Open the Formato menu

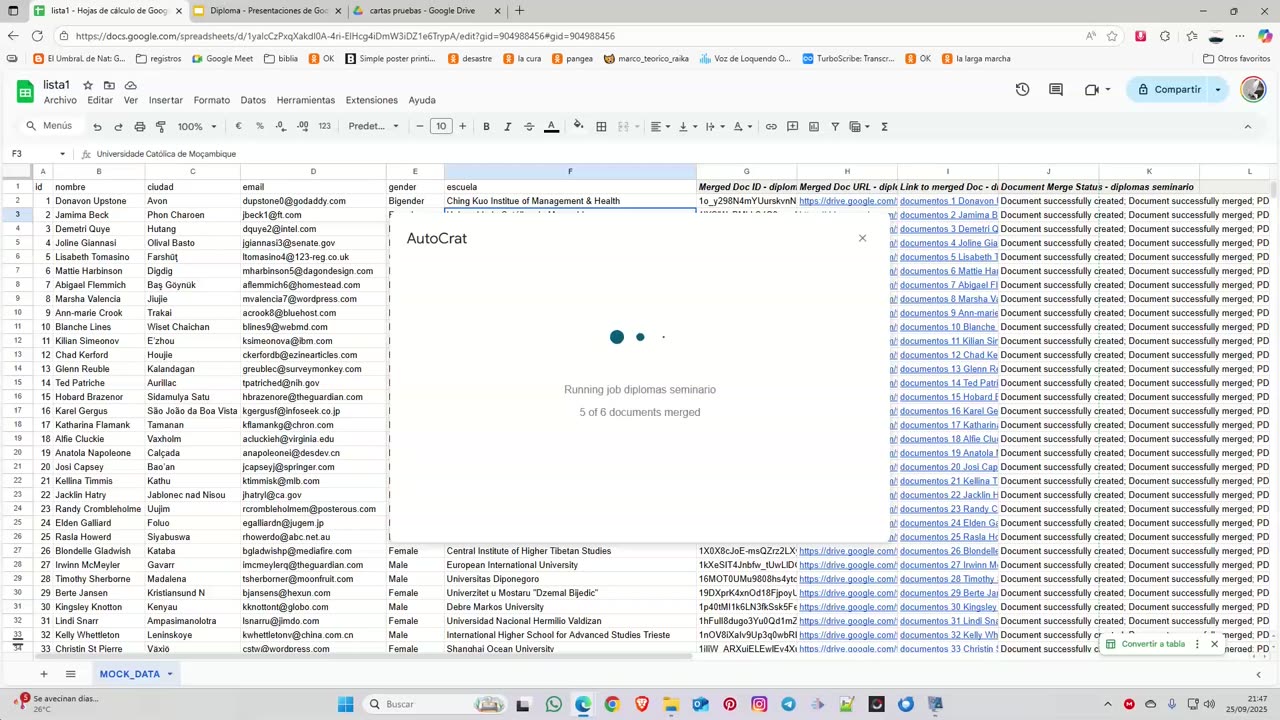[212, 100]
